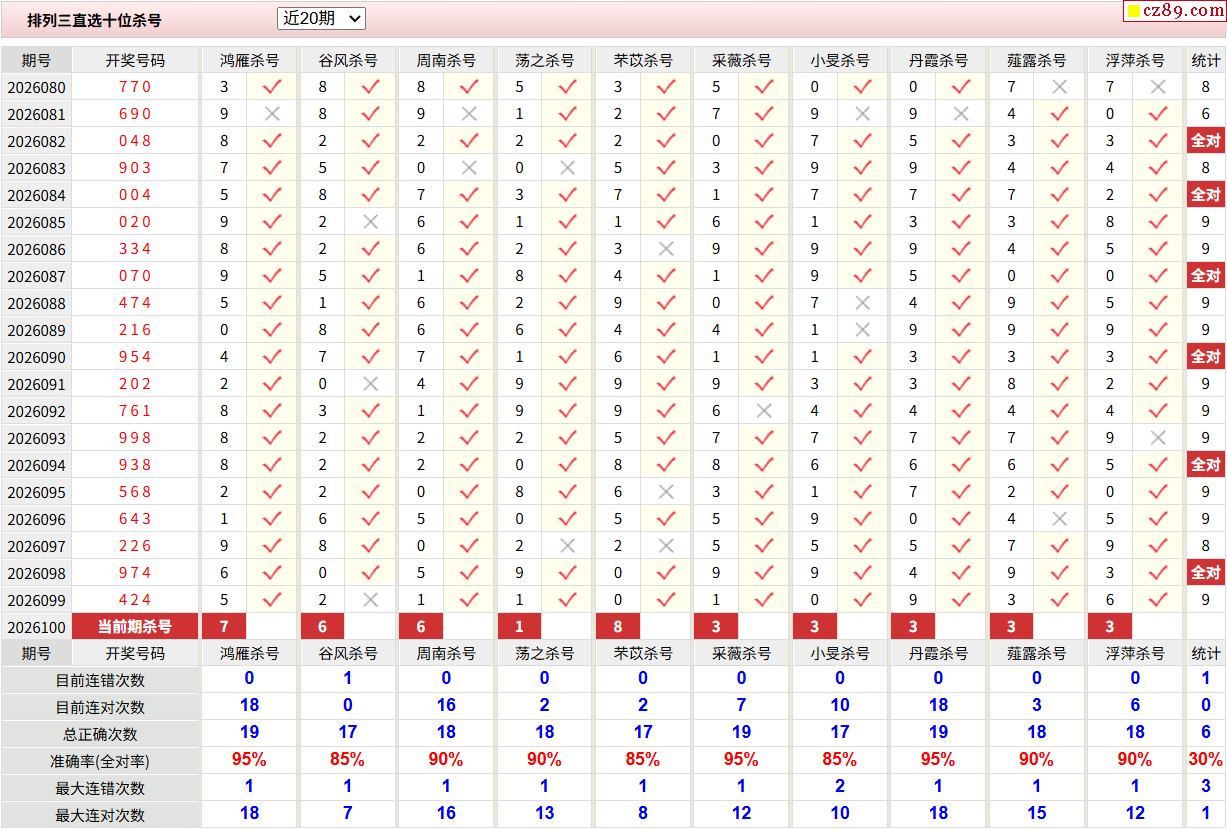Click the yellow square beside cz89.com
Image resolution: width=1227 pixels, height=830 pixels.
tap(1134, 12)
